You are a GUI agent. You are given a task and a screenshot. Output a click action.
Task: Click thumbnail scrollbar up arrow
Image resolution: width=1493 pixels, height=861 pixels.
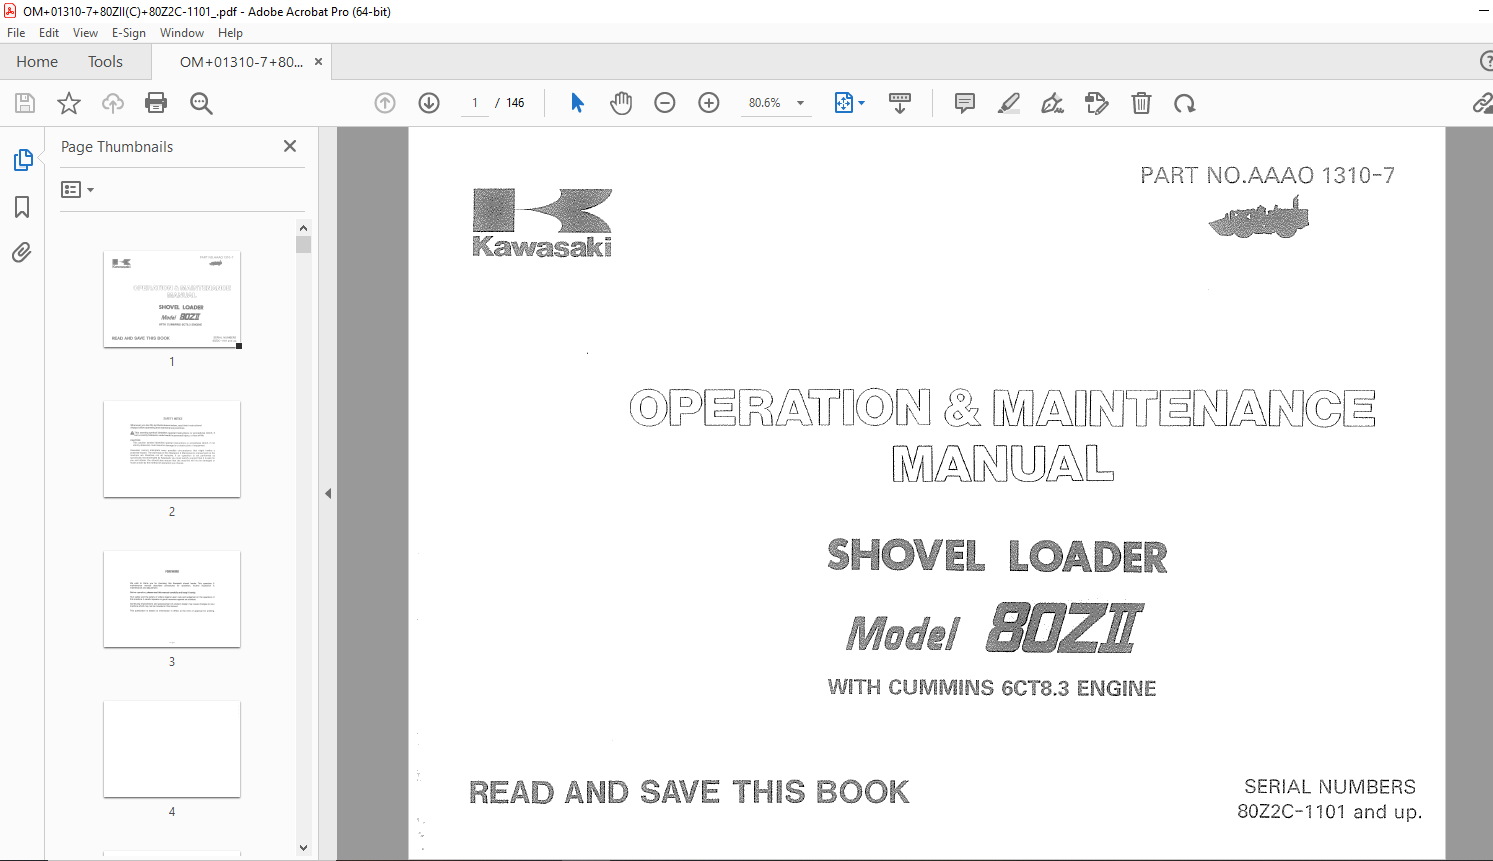[x=304, y=227]
